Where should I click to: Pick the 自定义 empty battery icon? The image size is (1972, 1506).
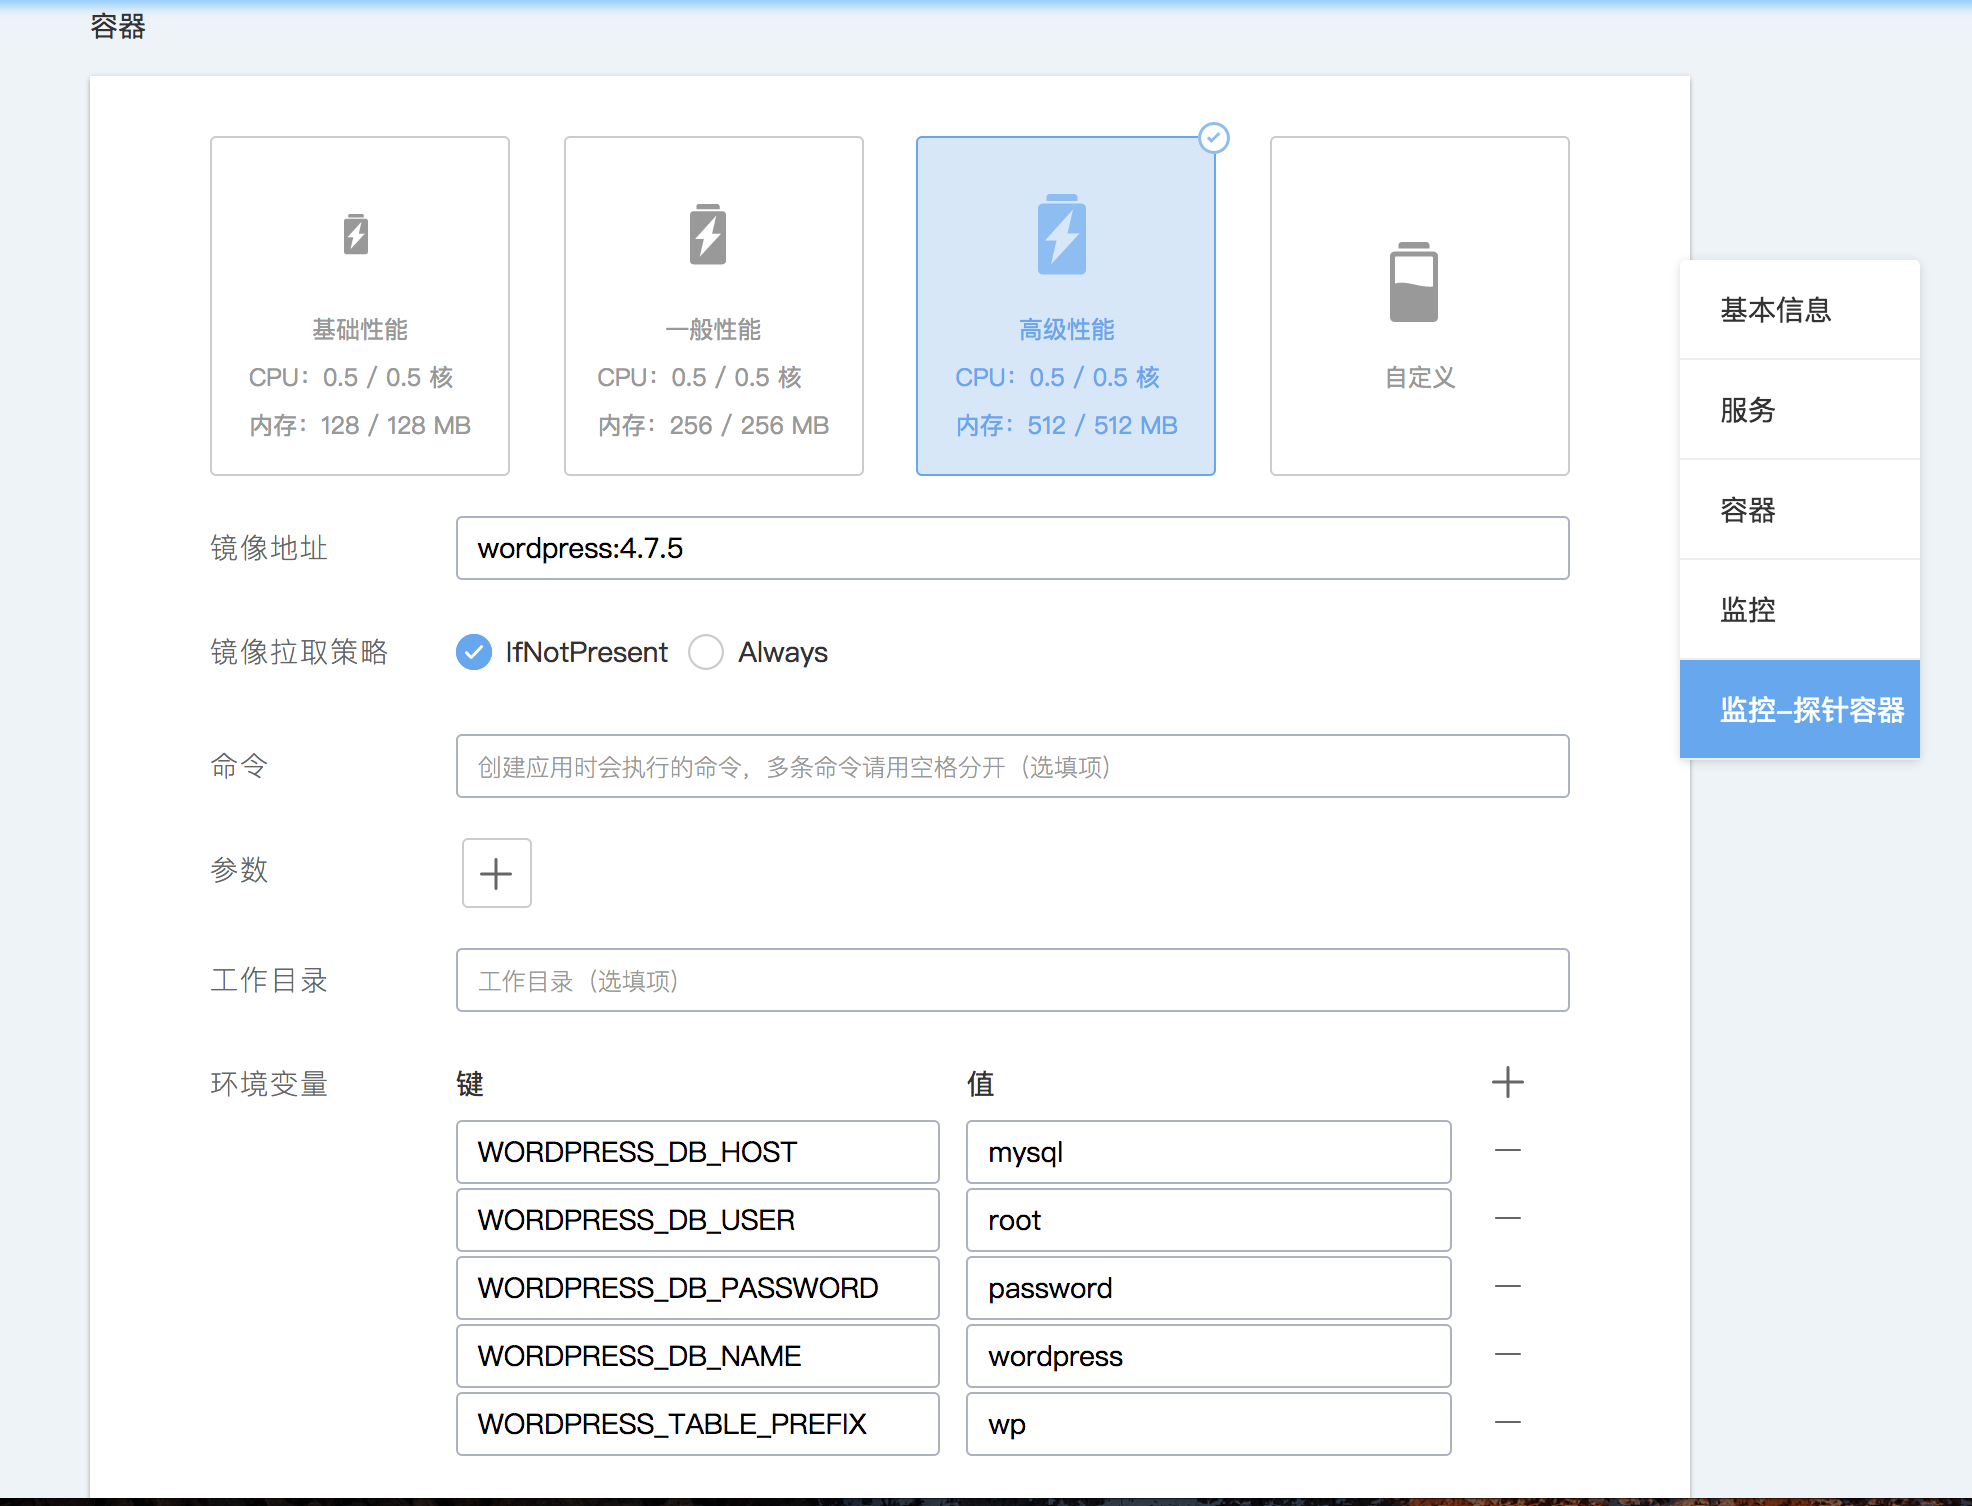point(1414,283)
